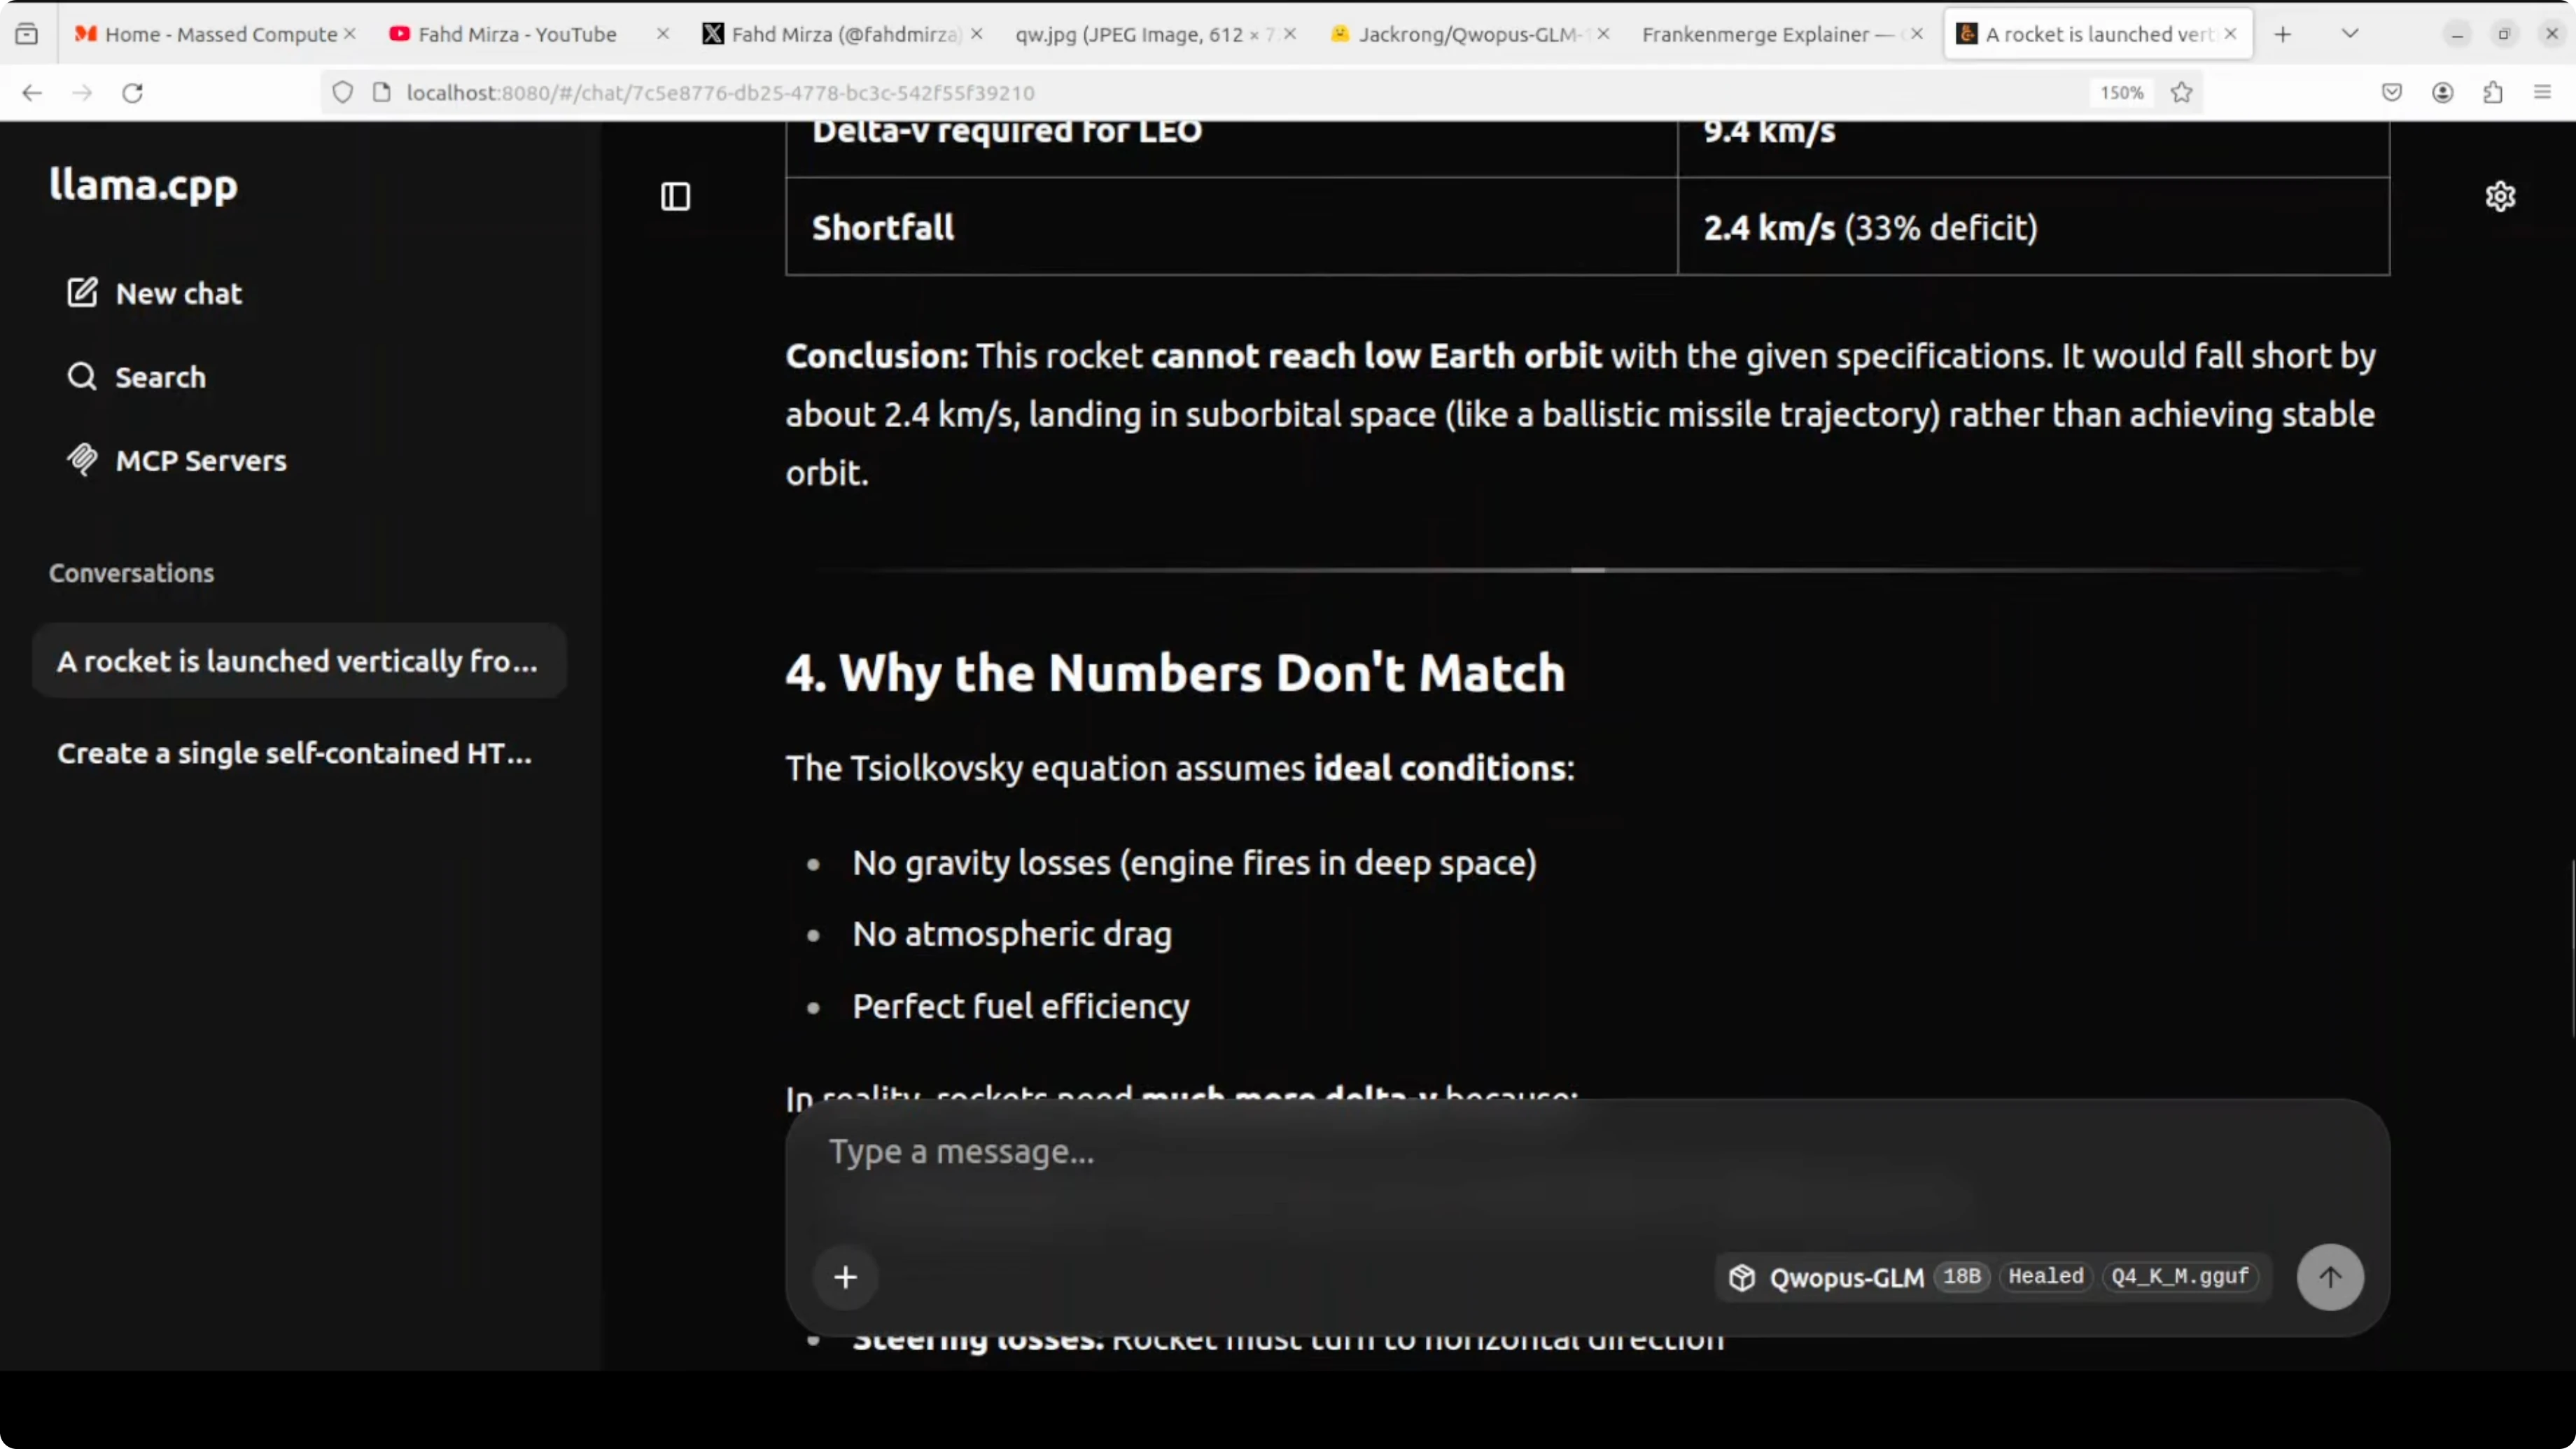
Task: Reload the current page
Action: click(133, 93)
